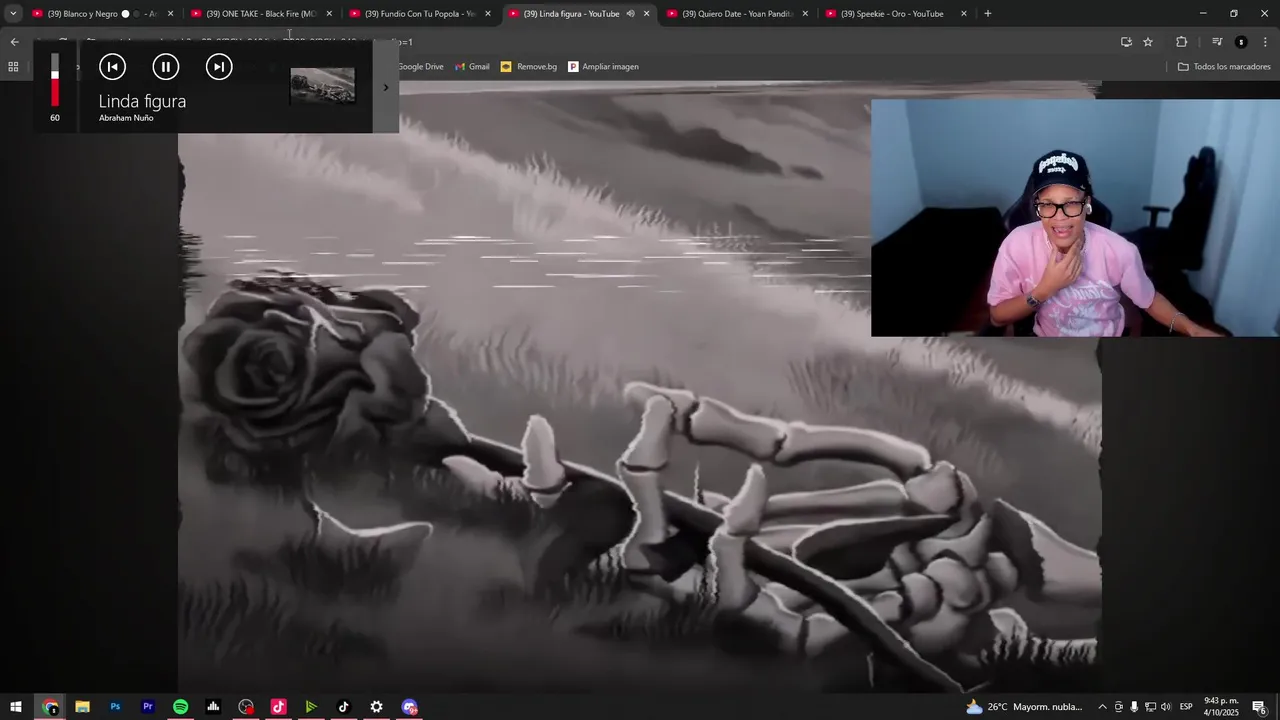Skip to previous track in media overlay
Image resolution: width=1280 pixels, height=720 pixels.
click(113, 67)
